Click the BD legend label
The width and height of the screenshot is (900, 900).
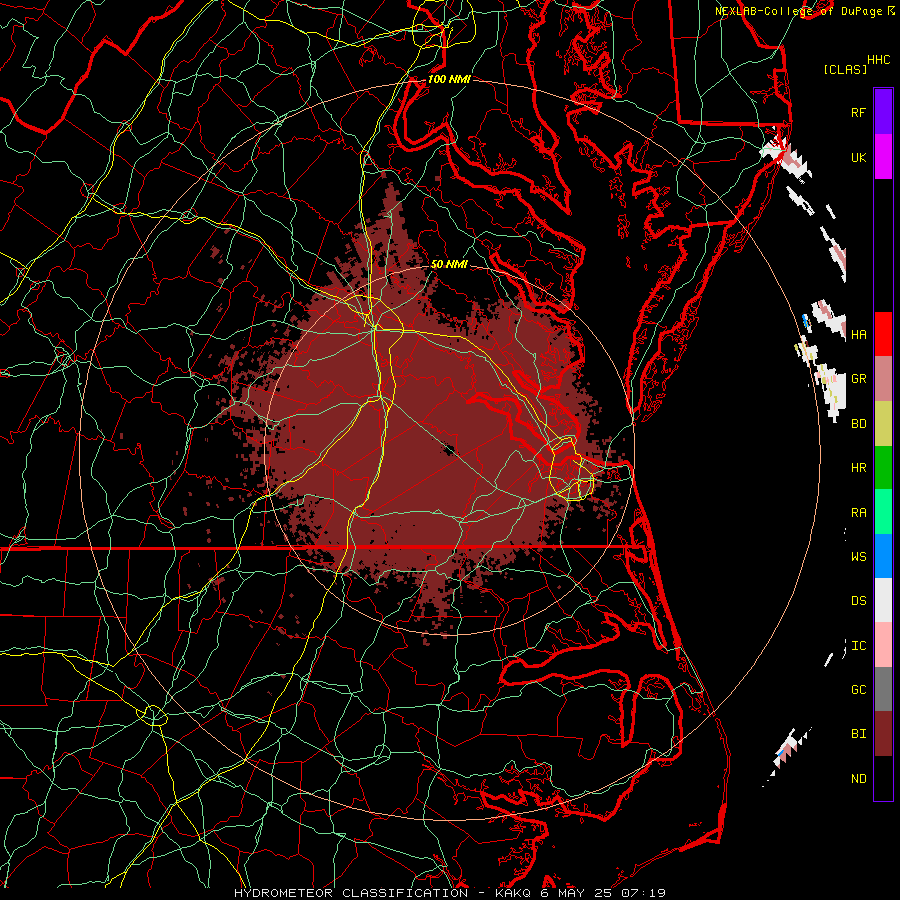tap(858, 424)
